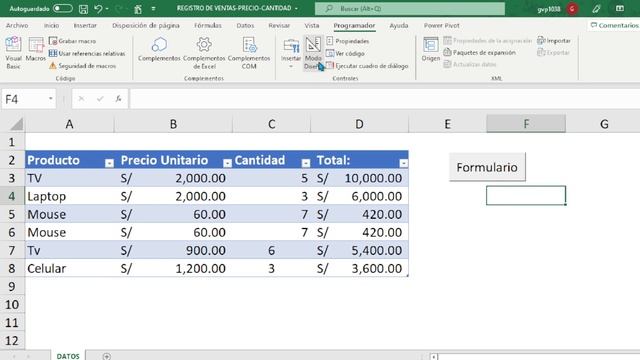
Task: Open the Power Pivot tab
Action: [442, 25]
